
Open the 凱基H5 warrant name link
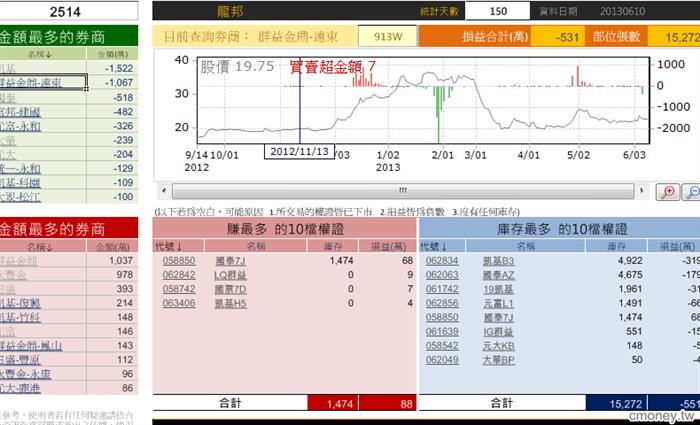click(x=230, y=304)
